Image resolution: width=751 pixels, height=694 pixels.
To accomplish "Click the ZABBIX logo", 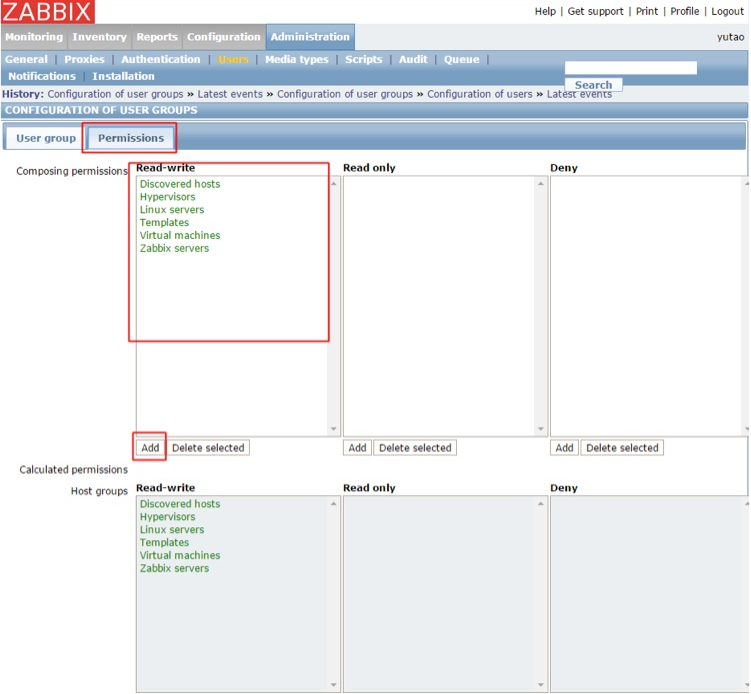I will tap(48, 11).
